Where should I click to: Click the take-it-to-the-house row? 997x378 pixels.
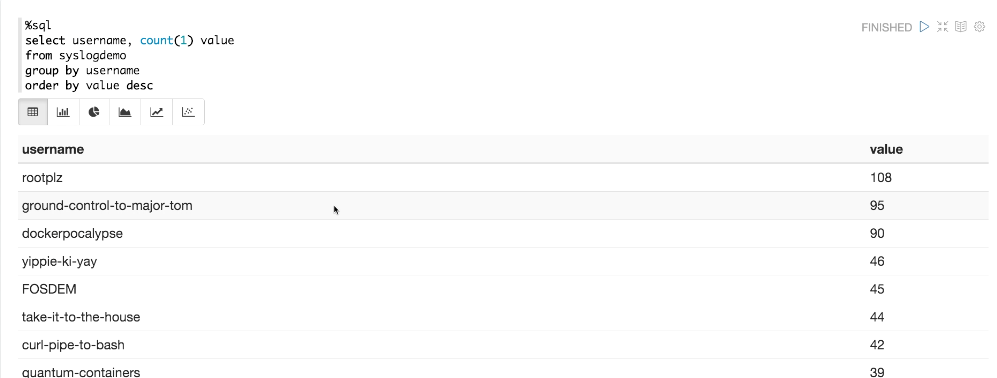tap(503, 317)
